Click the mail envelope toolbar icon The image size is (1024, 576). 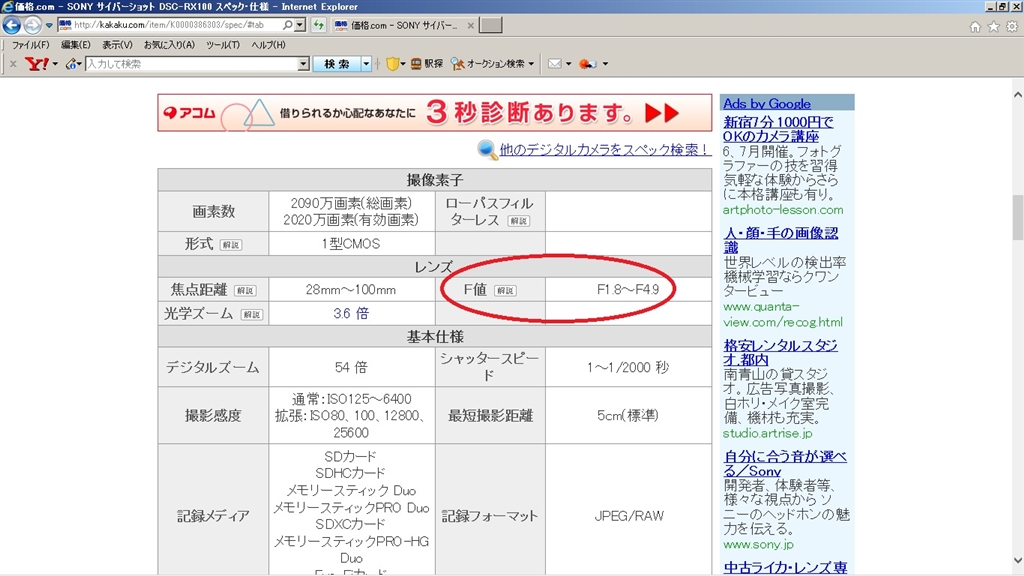(x=554, y=64)
